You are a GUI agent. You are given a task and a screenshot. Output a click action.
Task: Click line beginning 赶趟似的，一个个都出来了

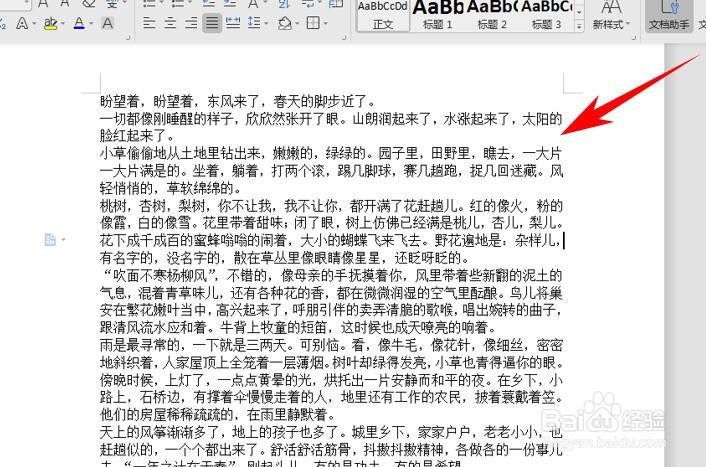pos(331,449)
